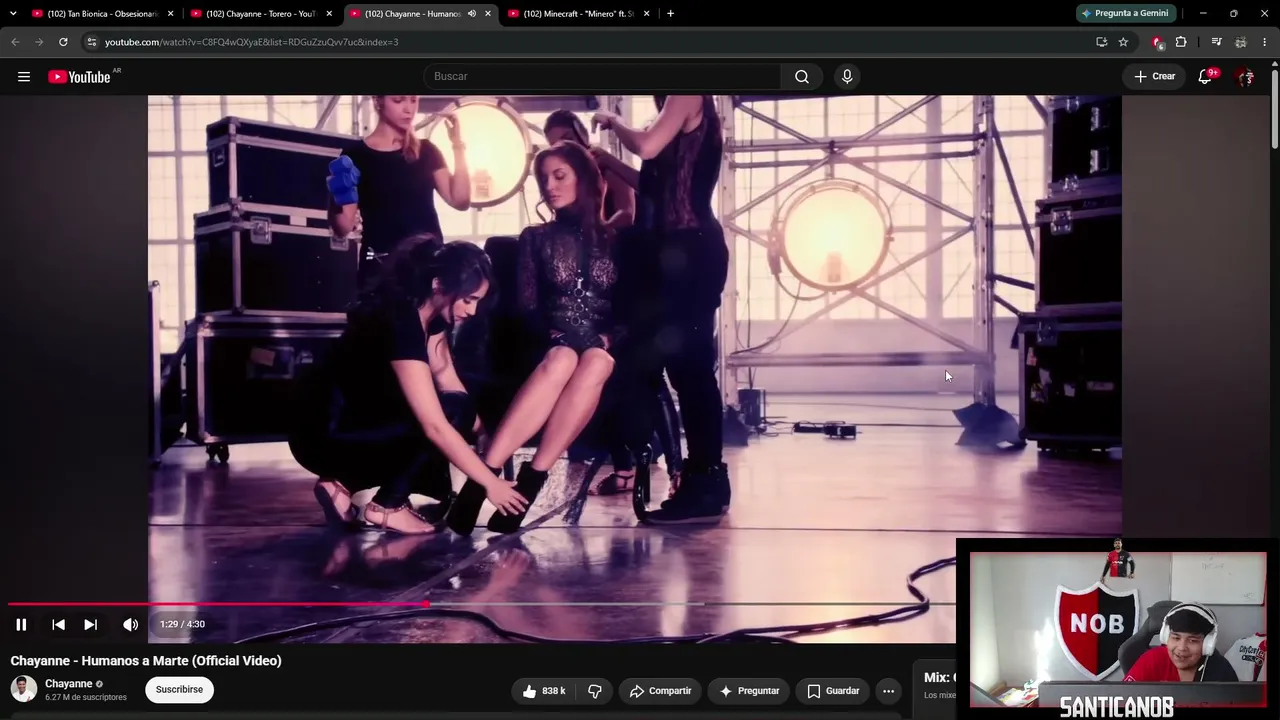Image resolution: width=1280 pixels, height=720 pixels.
Task: Mute the video using the speaker icon
Action: point(130,624)
